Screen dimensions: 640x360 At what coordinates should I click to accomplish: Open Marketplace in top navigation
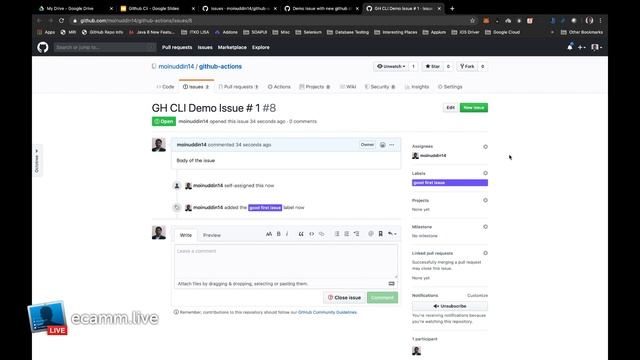click(x=232, y=47)
